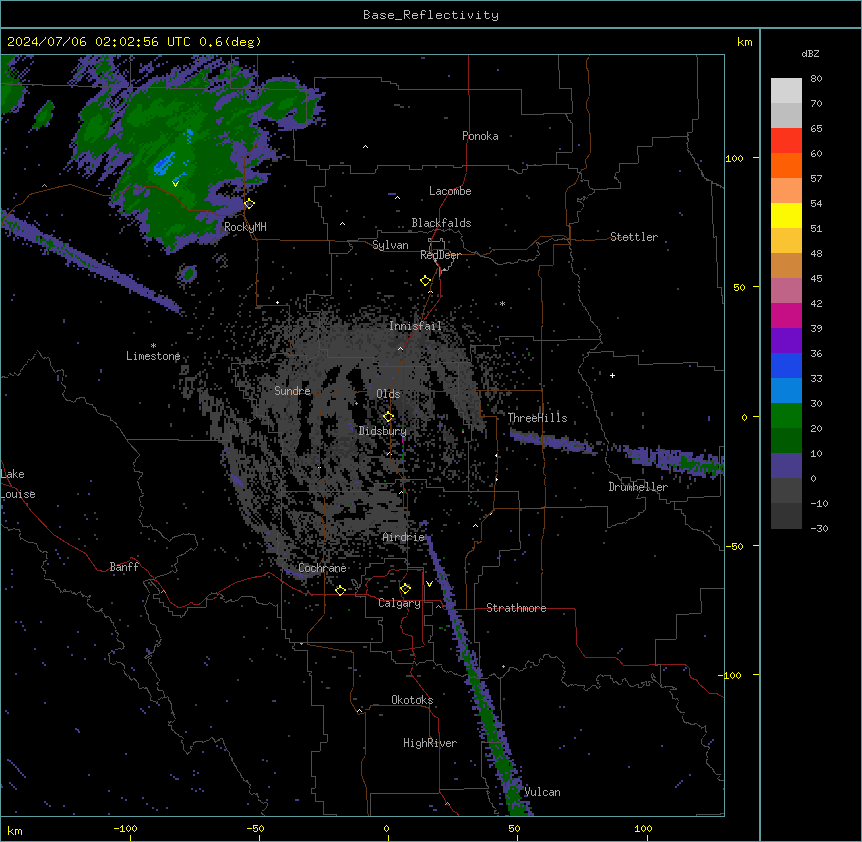
Task: Select the red 60-65 dBZ legend swatch
Action: (786, 140)
